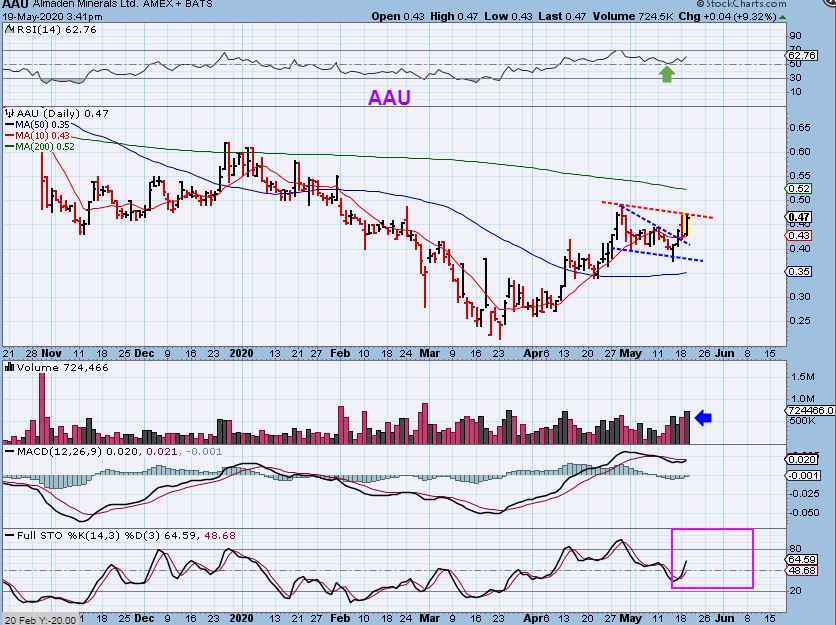This screenshot has width=836, height=625.
Task: Click the line icon beside MACD(12,26,9)
Action: click(x=10, y=451)
